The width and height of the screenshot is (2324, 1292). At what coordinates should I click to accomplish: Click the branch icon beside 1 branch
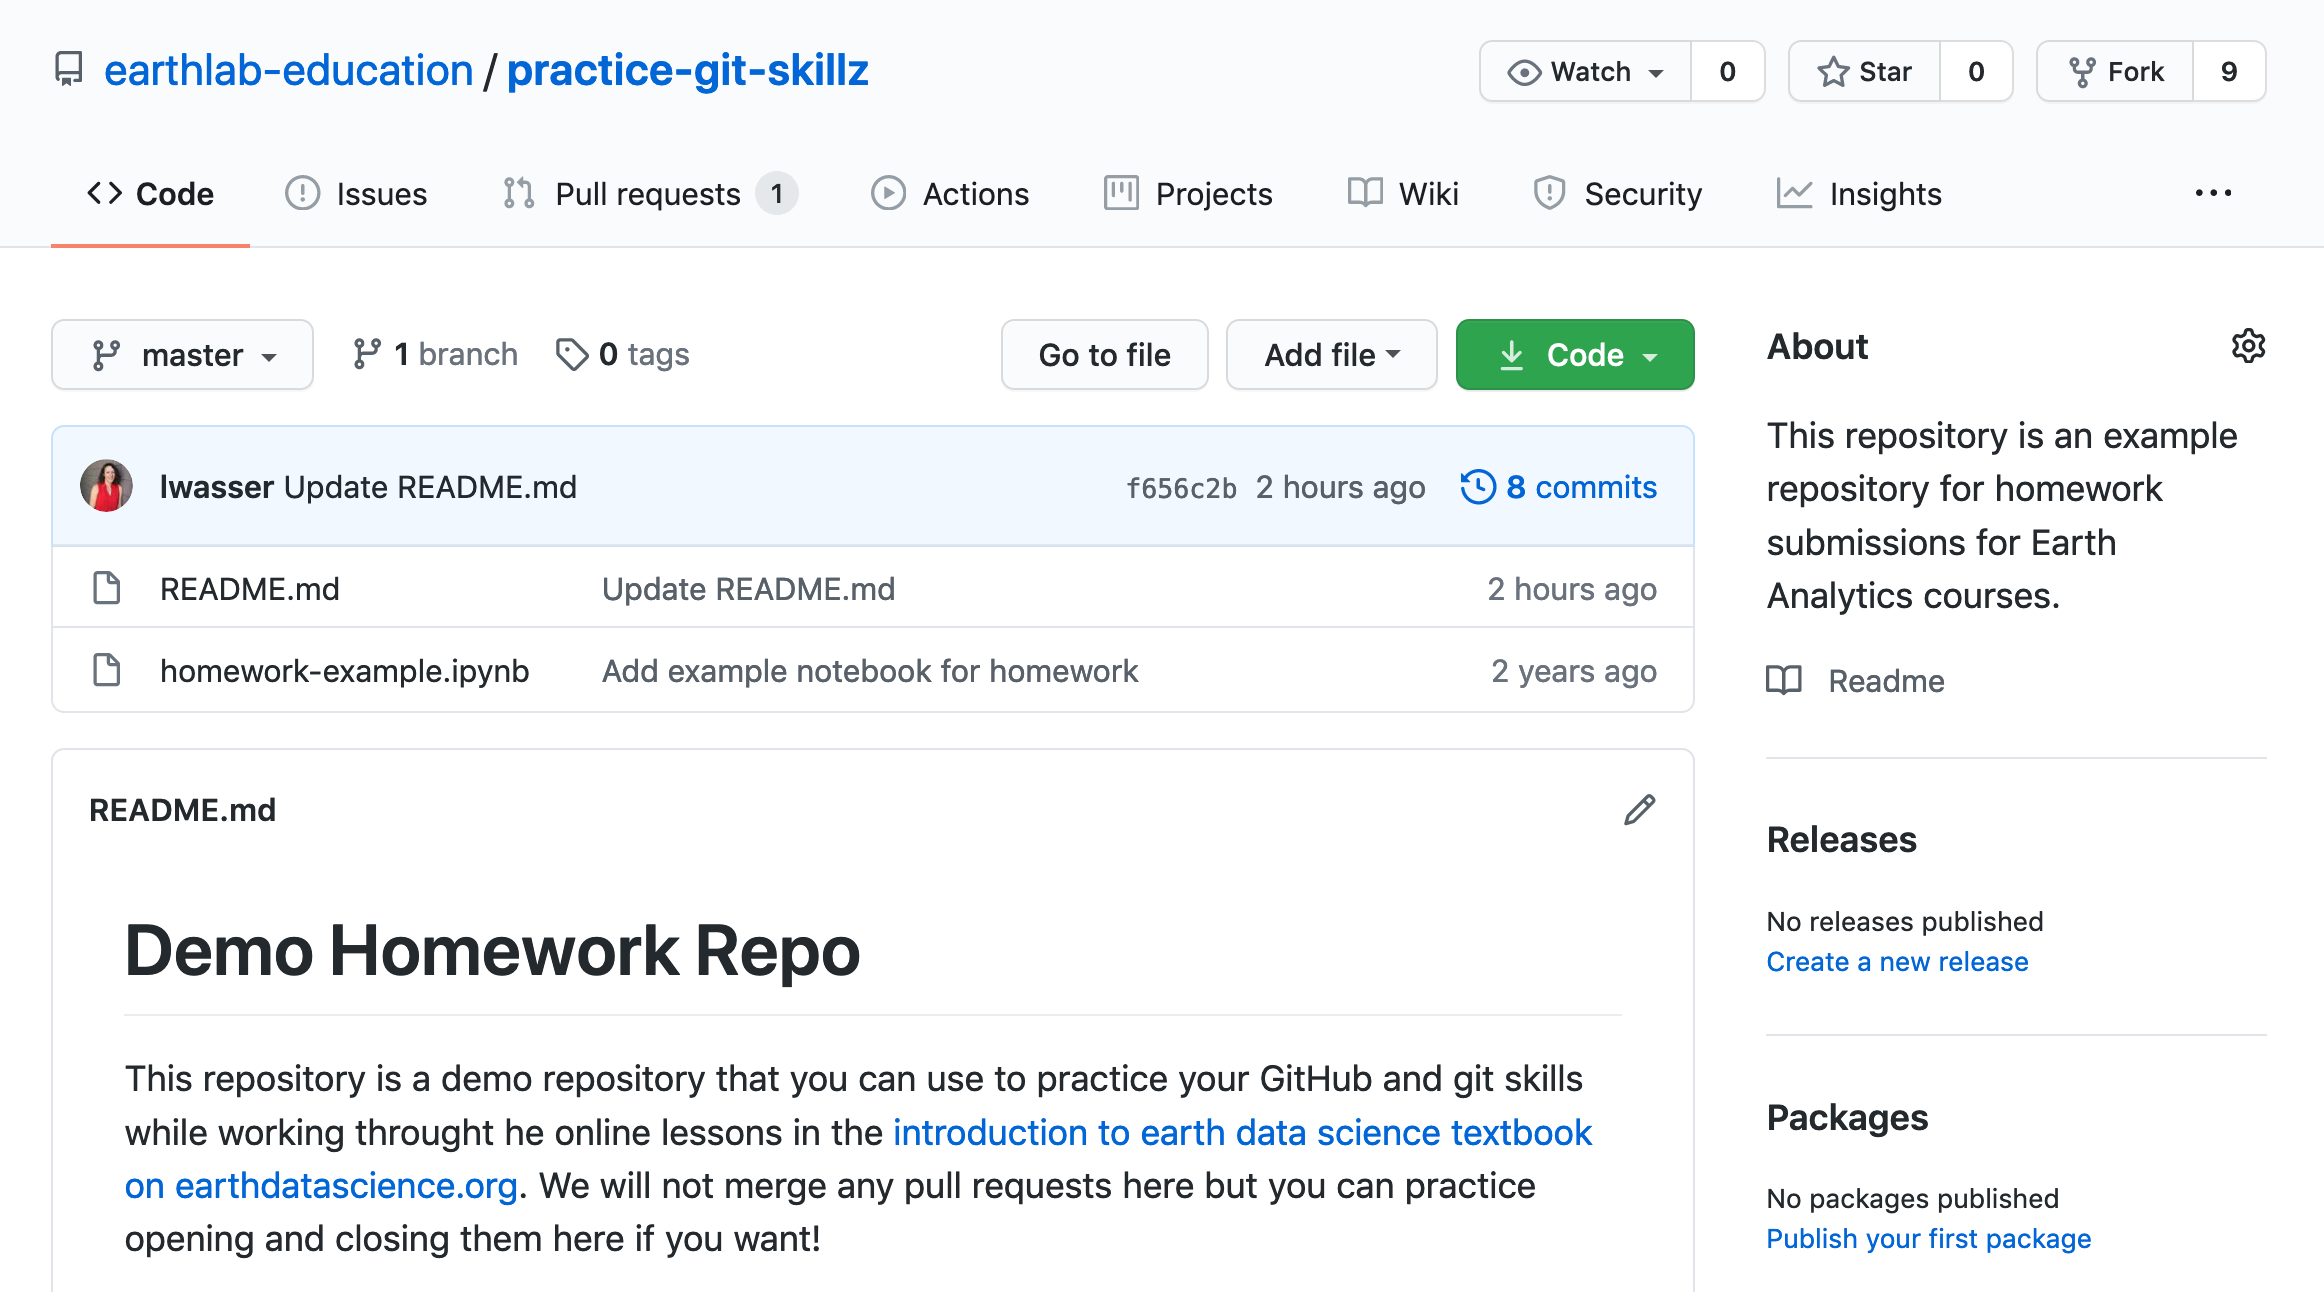[367, 354]
